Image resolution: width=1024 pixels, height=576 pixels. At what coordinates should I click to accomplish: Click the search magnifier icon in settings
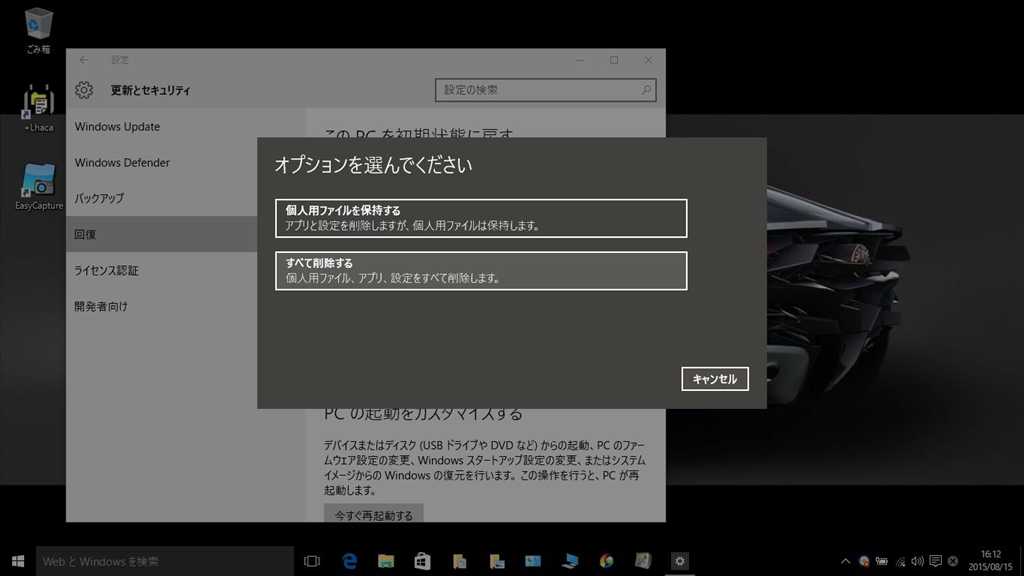(x=646, y=90)
